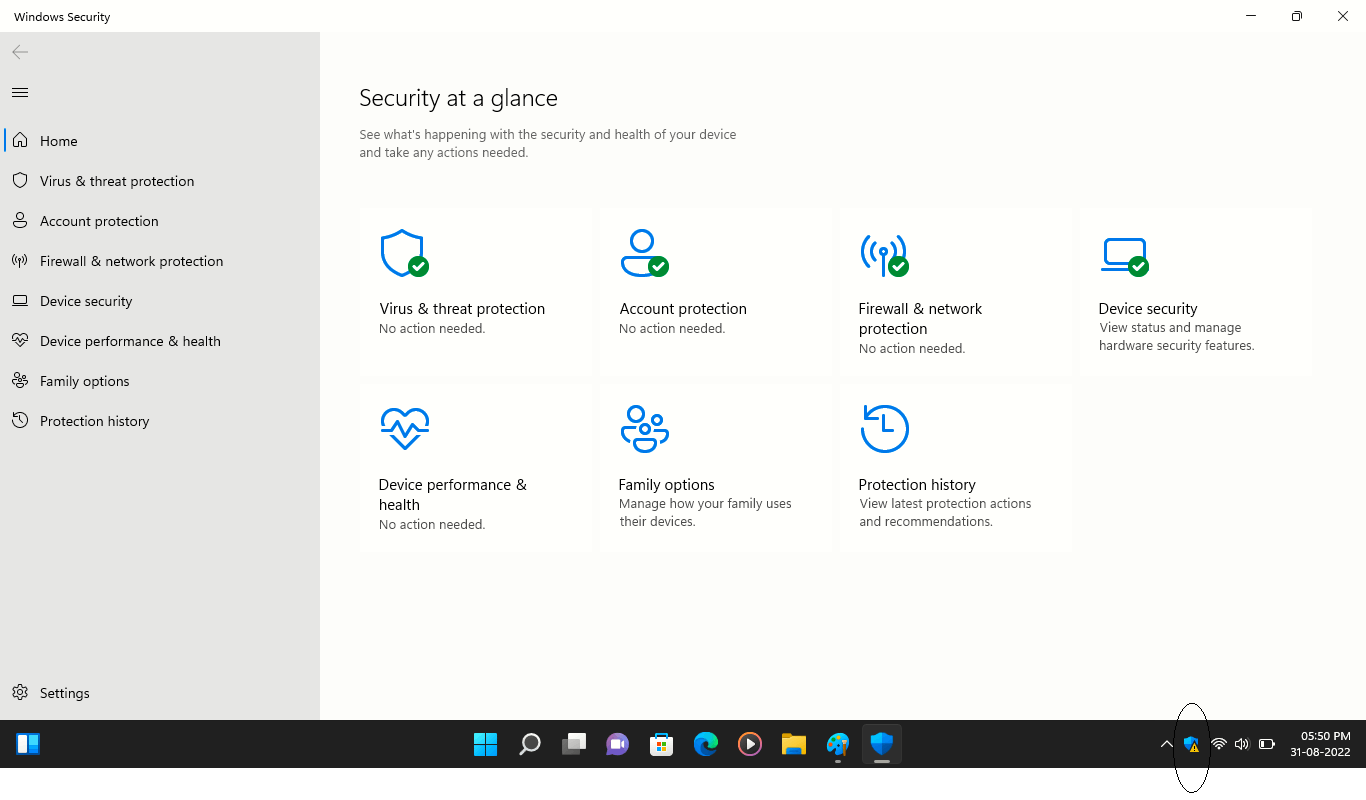Viewport: 1366px width, 800px height.
Task: Click the Settings gear icon
Action: (x=20, y=692)
